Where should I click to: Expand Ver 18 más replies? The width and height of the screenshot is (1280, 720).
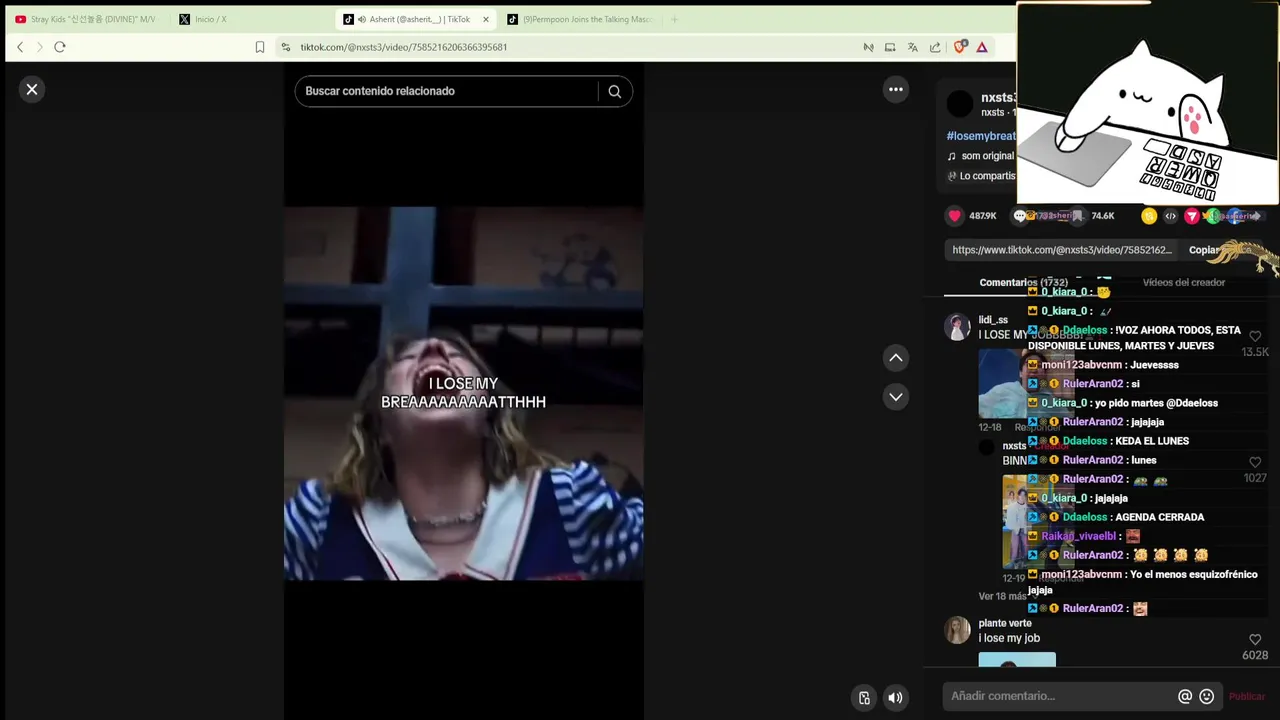[x=1009, y=597]
